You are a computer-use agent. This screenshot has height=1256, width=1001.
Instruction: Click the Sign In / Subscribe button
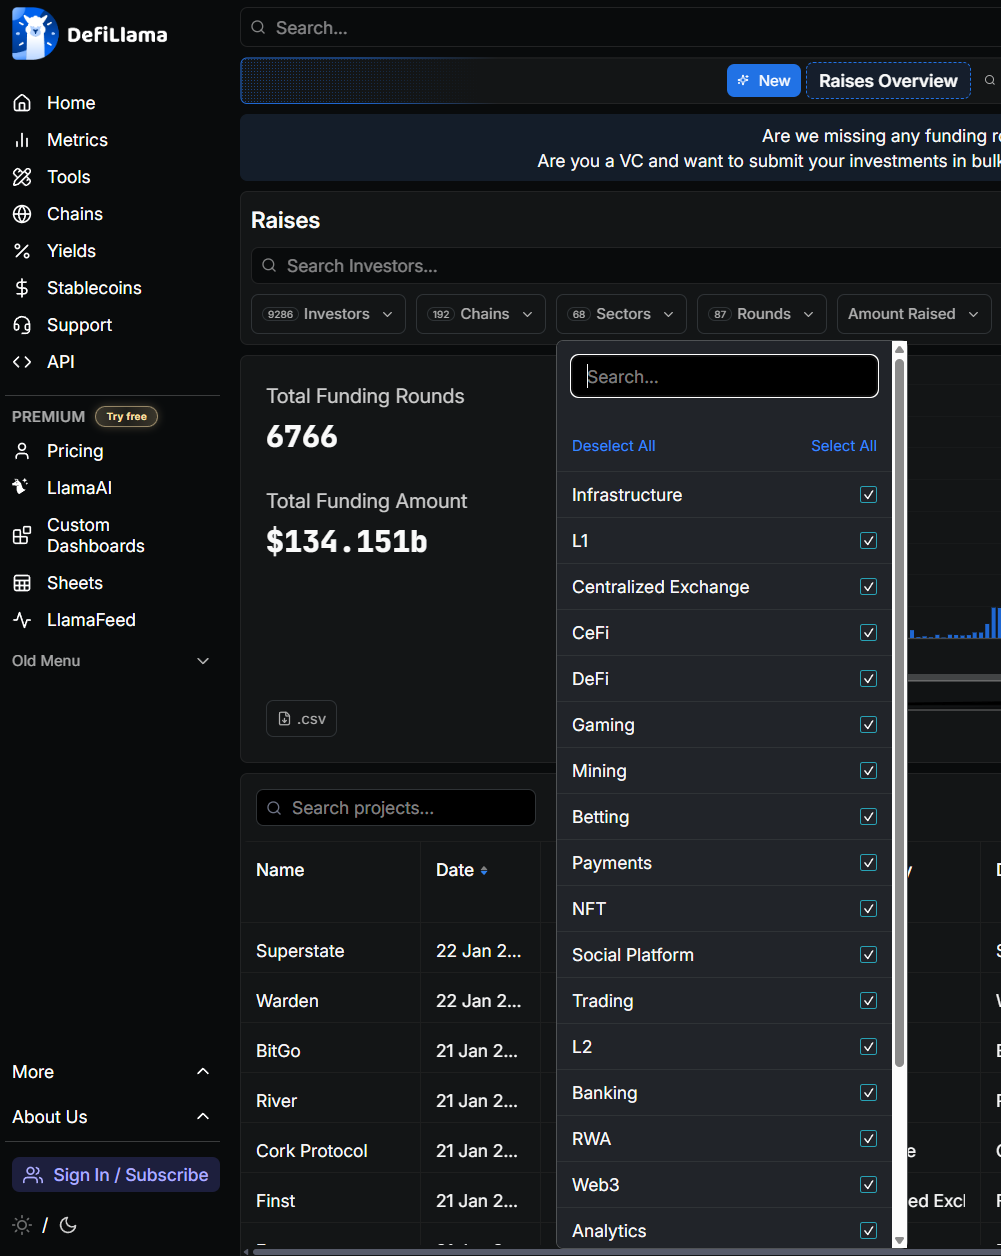(116, 1175)
